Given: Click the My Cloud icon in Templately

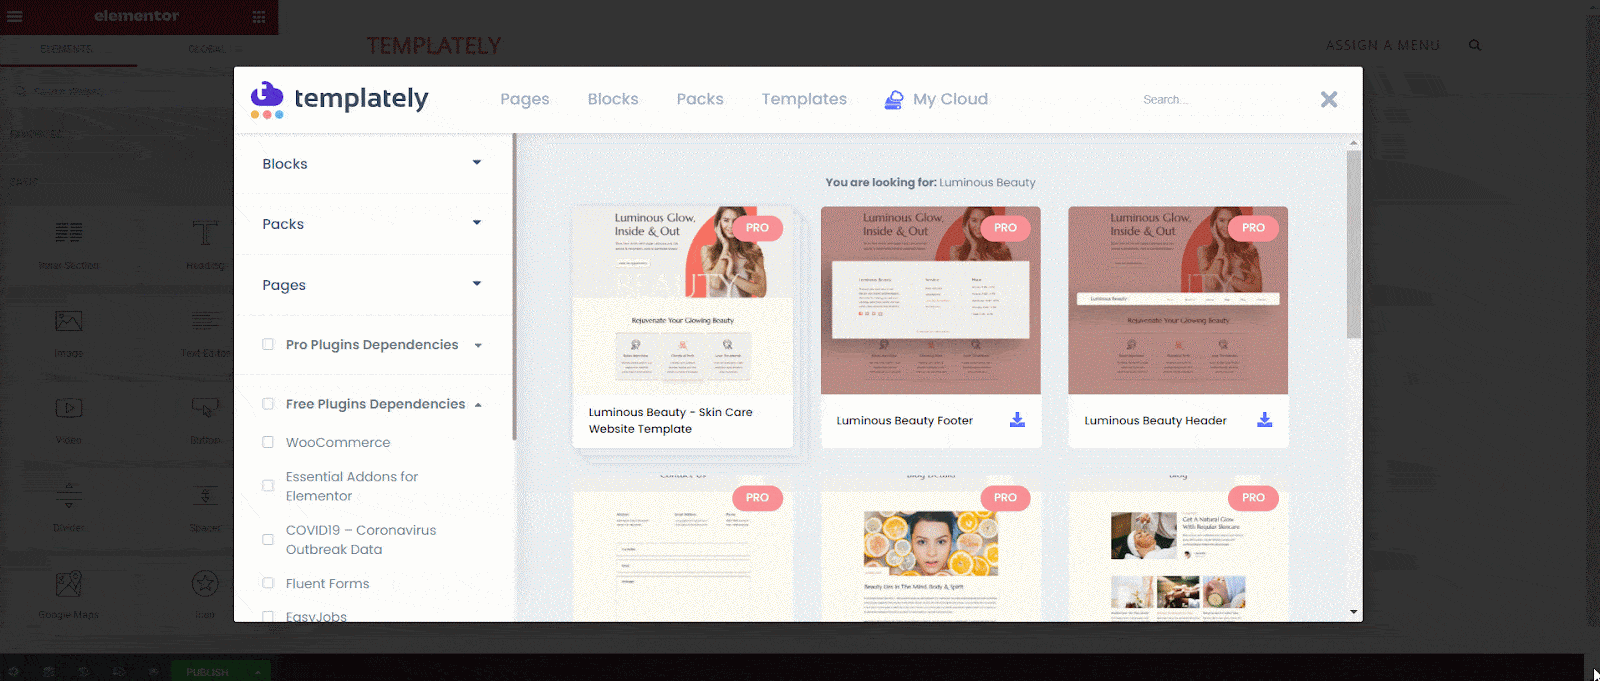Looking at the screenshot, I should (894, 99).
